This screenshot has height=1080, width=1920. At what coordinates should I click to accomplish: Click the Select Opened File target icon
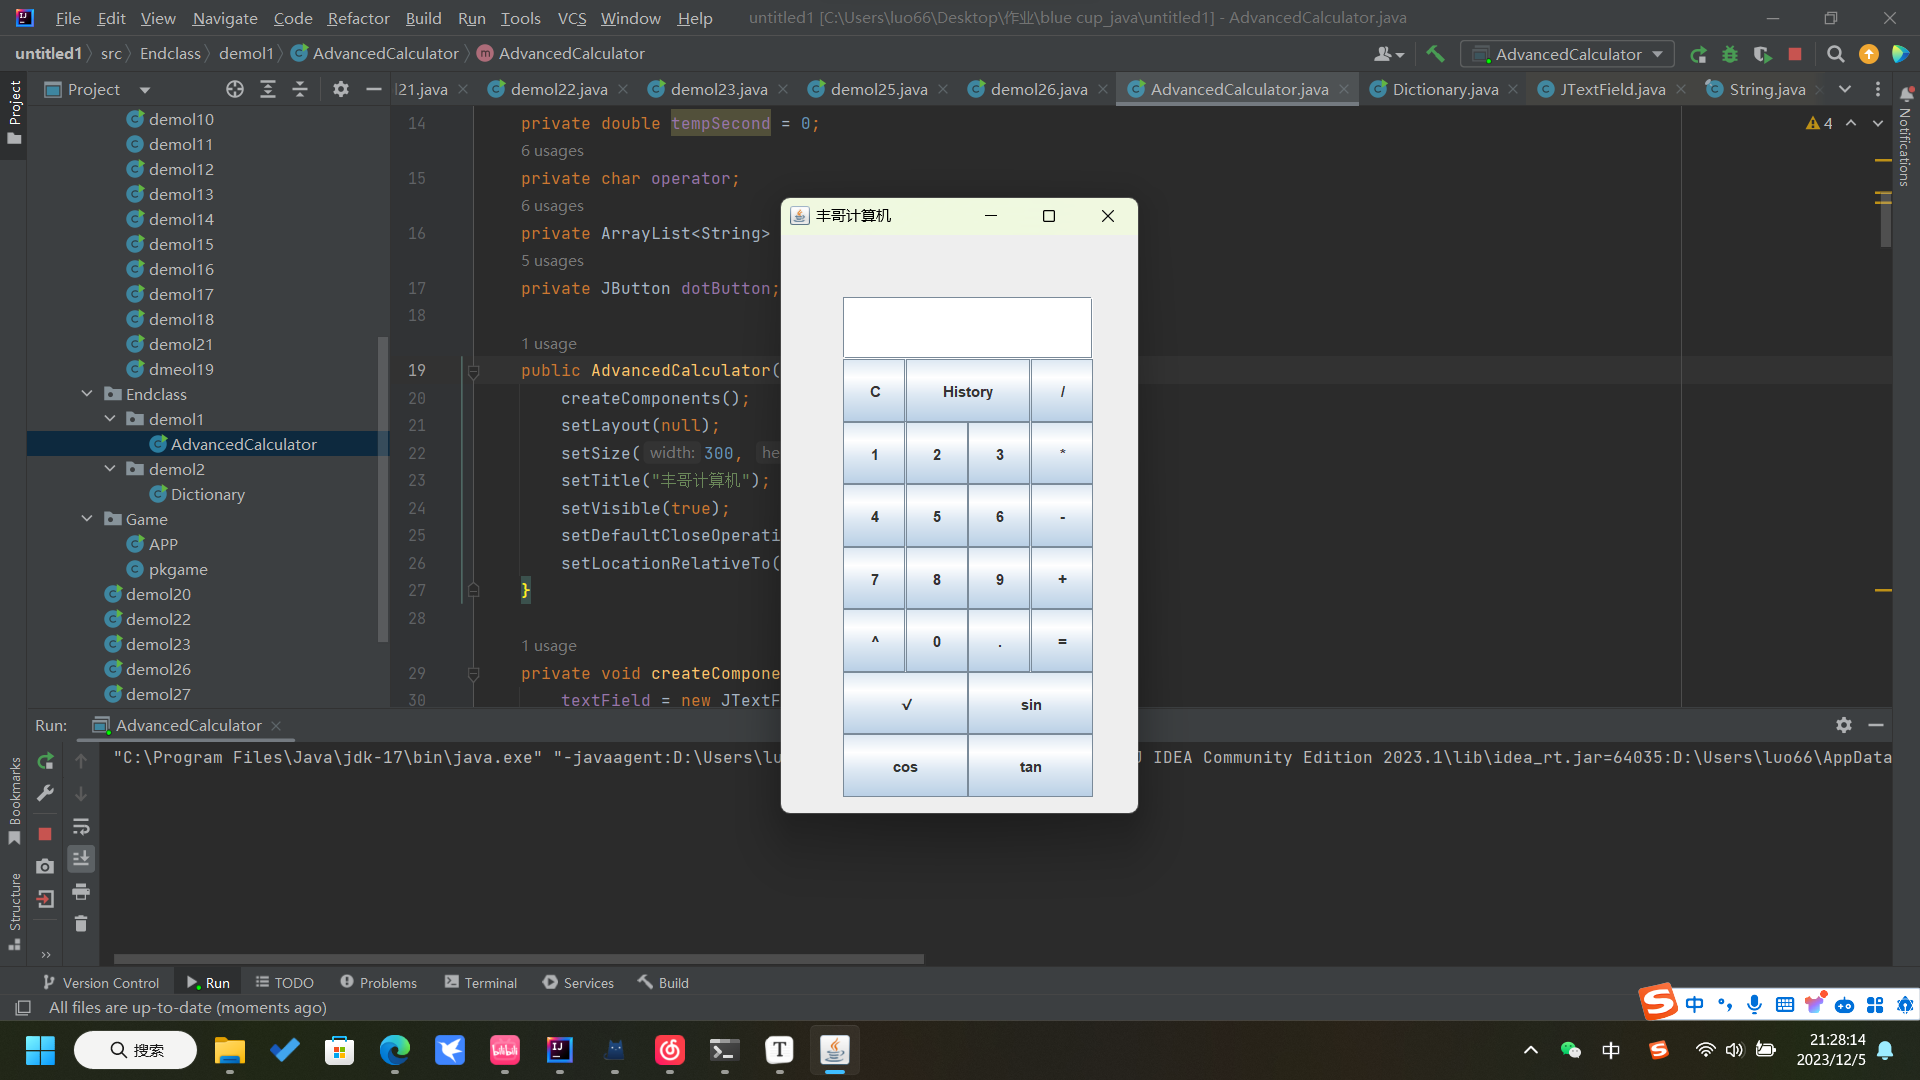[235, 90]
